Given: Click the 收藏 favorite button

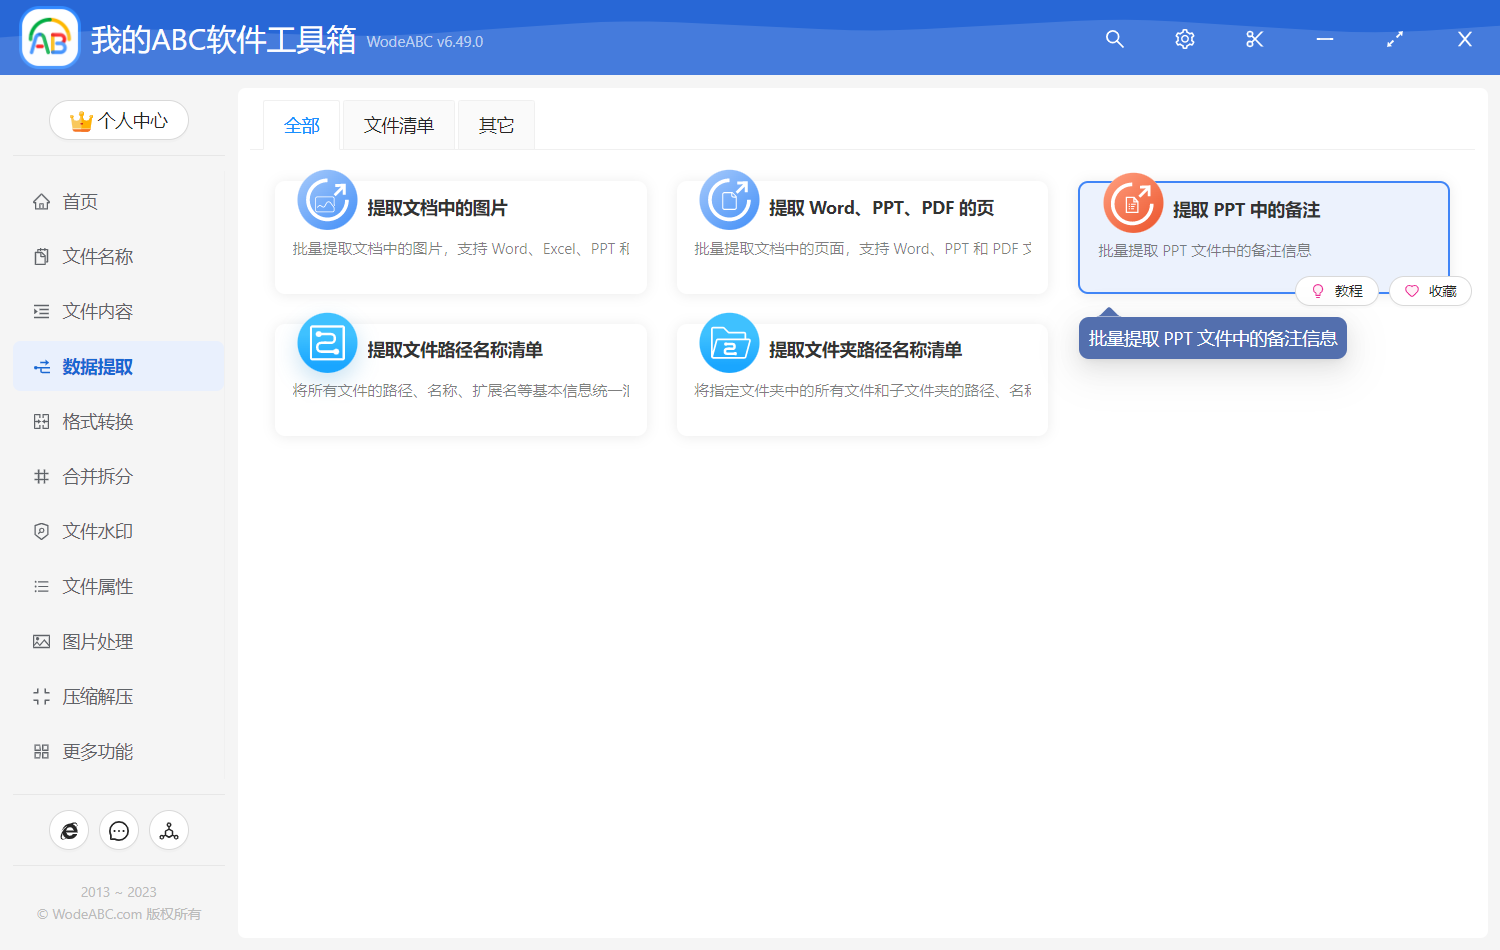Looking at the screenshot, I should tap(1430, 291).
